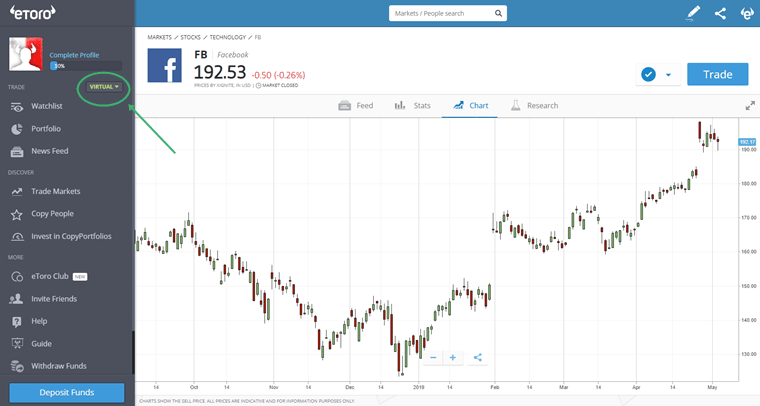Viewport: 760px width, 406px height.
Task: Click the sidebar scrollbar
Action: click(x=133, y=352)
